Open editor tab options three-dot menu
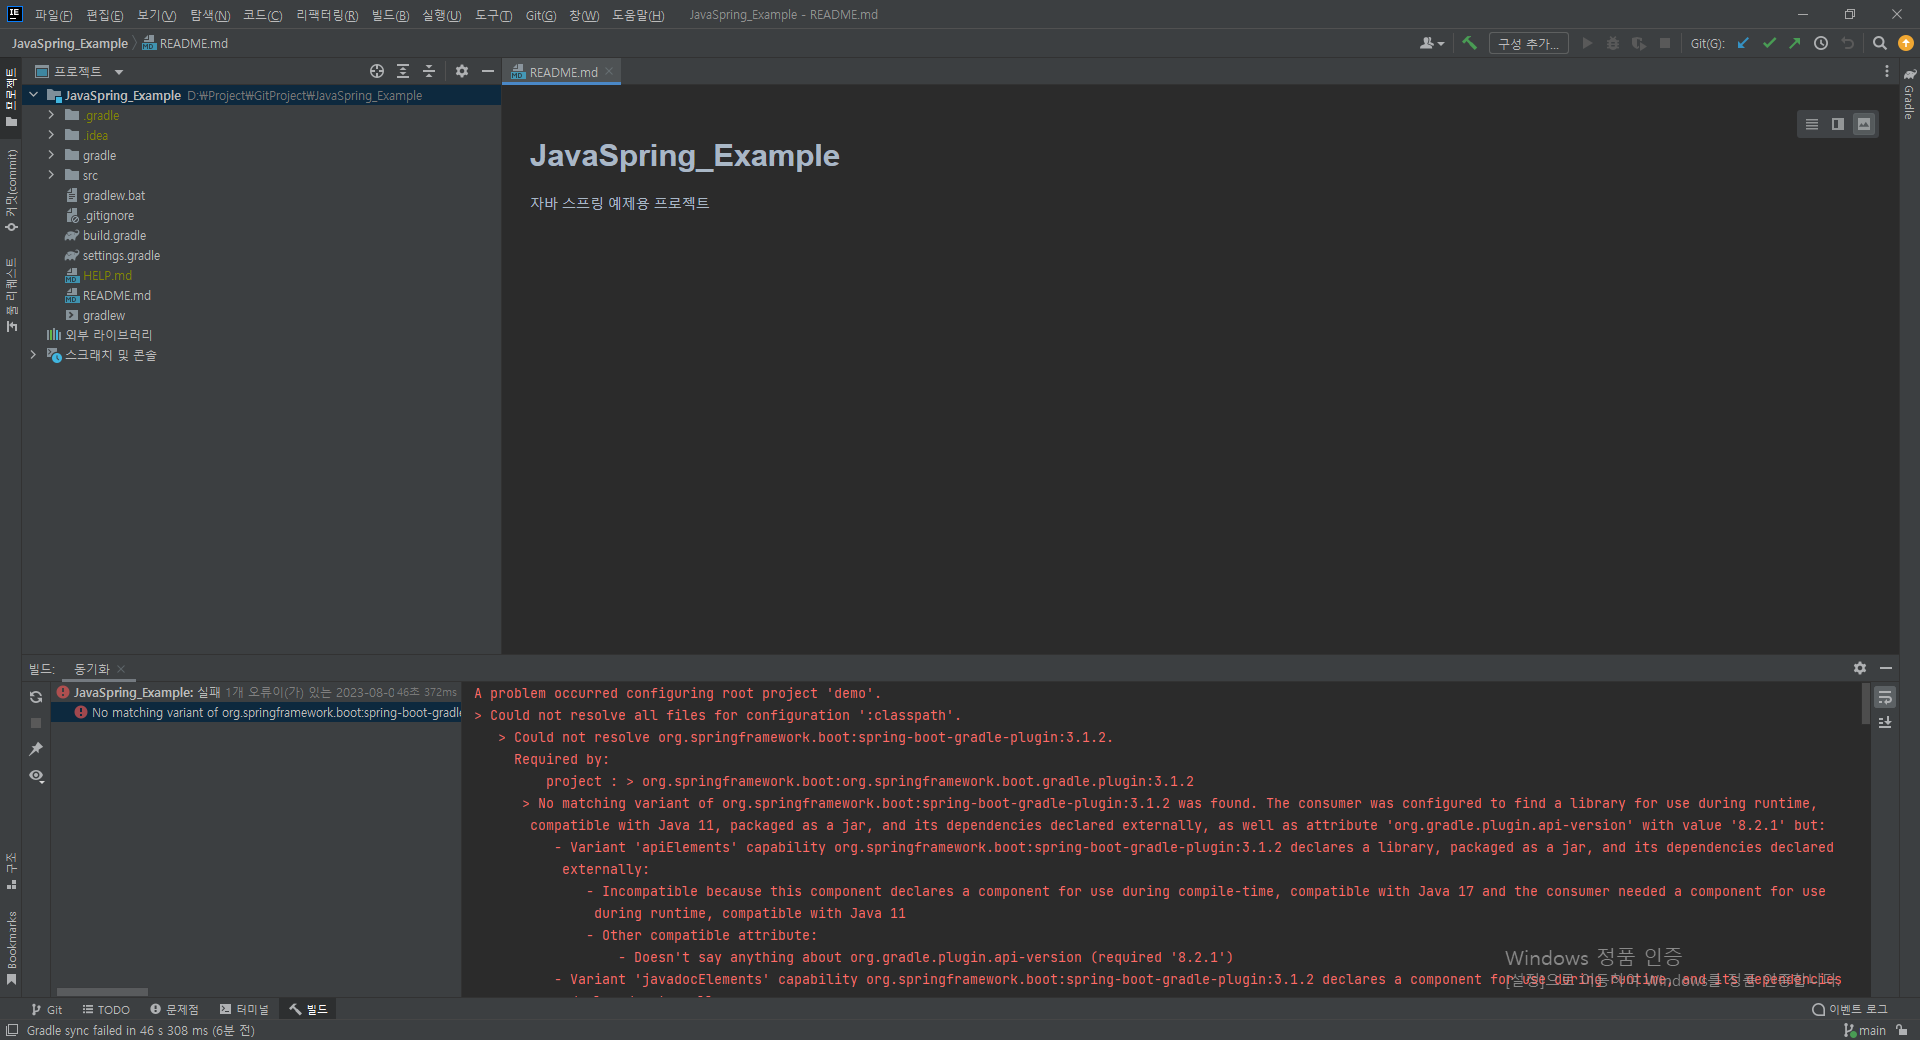Viewport: 1920px width, 1040px height. click(1886, 71)
